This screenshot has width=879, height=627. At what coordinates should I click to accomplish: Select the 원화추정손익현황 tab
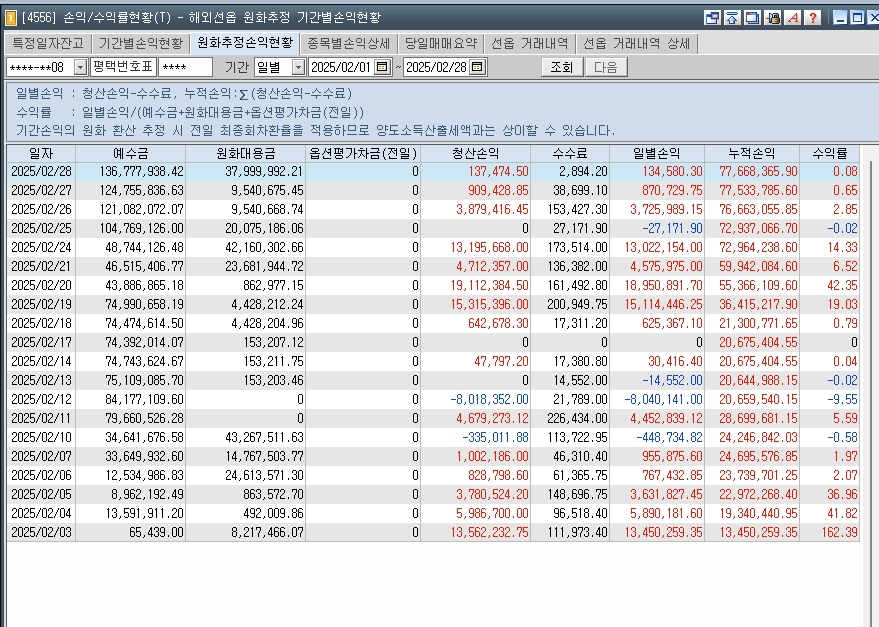tap(245, 43)
